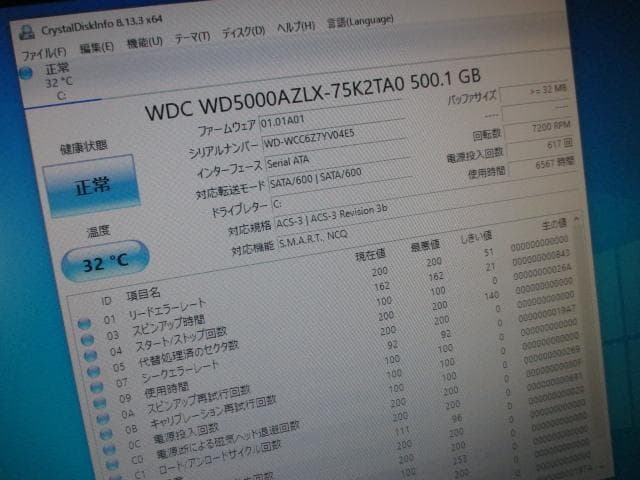The image size is (640, 480).
Task: Click status icon for attribute 04 スタート/ストップ回数
Action: click(x=90, y=356)
